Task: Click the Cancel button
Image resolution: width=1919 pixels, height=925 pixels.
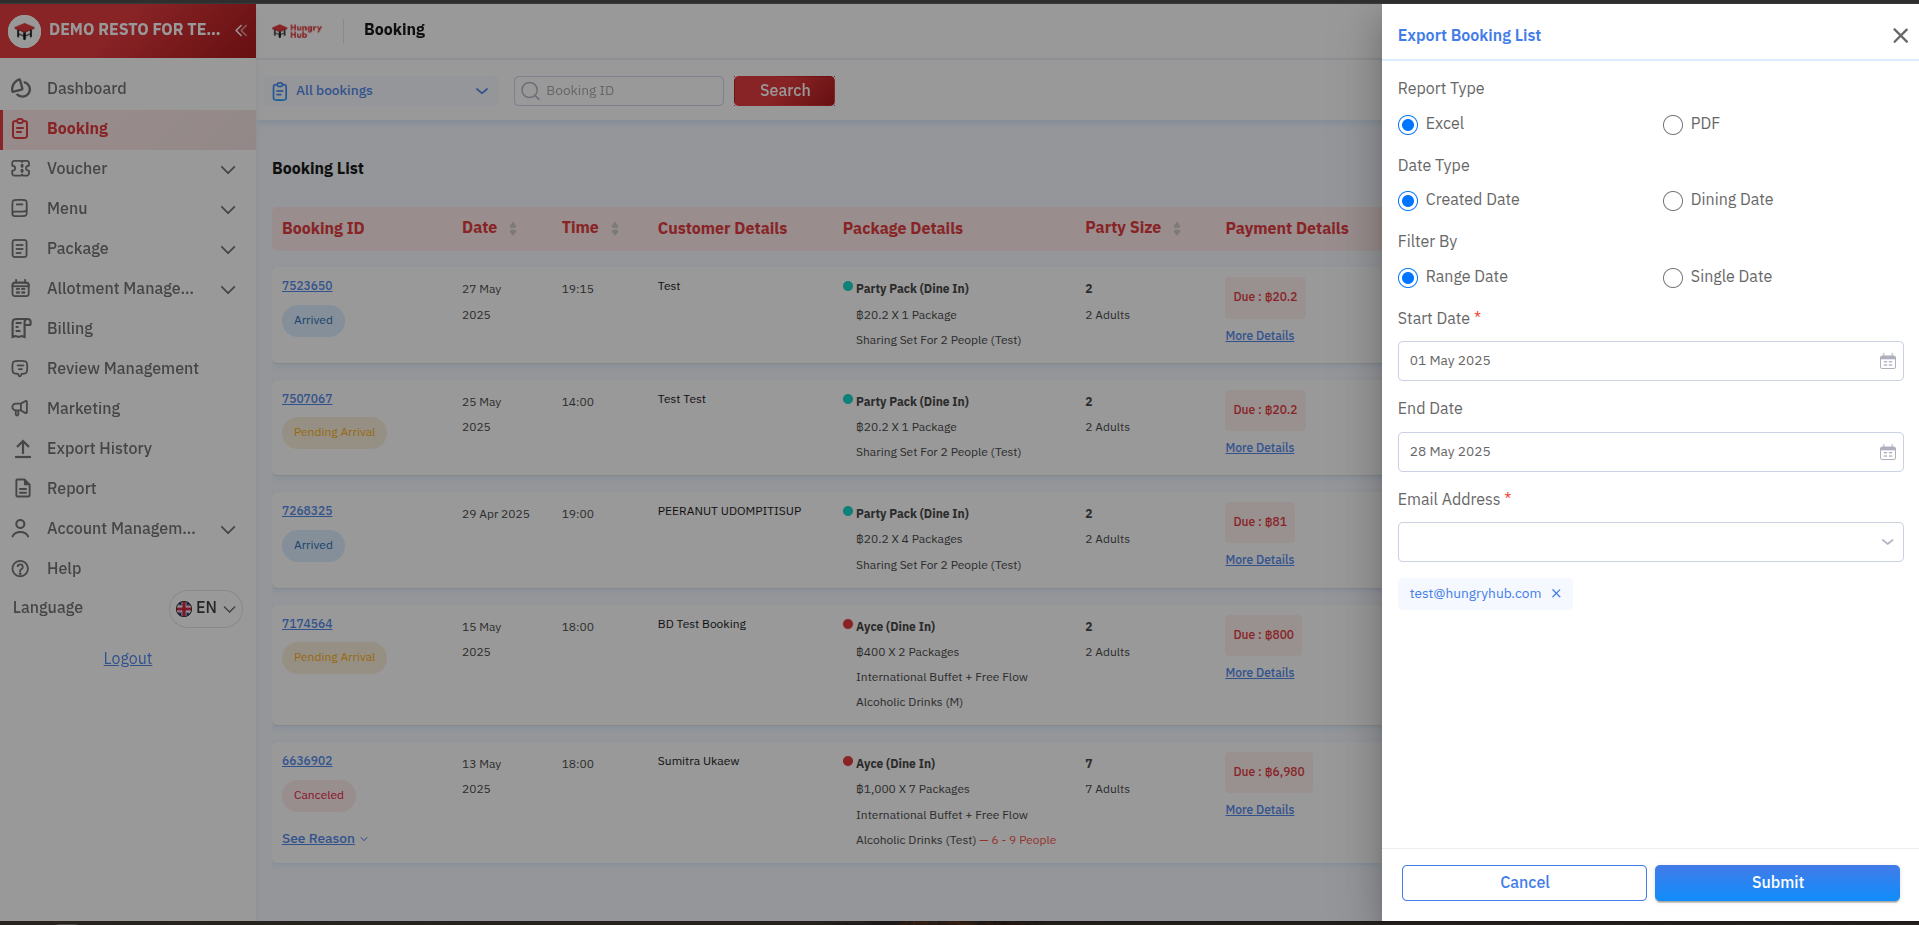Action: click(1523, 883)
